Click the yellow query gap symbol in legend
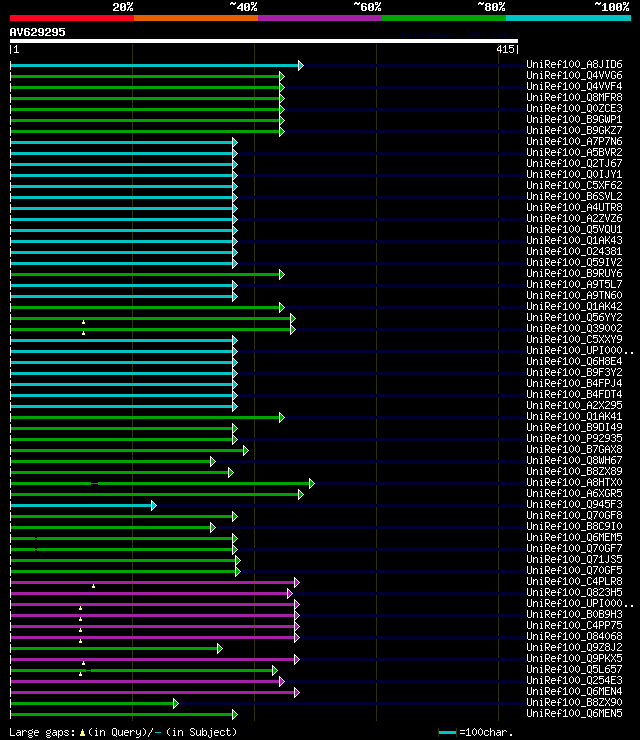The height and width of the screenshot is (740, 640). 83,732
